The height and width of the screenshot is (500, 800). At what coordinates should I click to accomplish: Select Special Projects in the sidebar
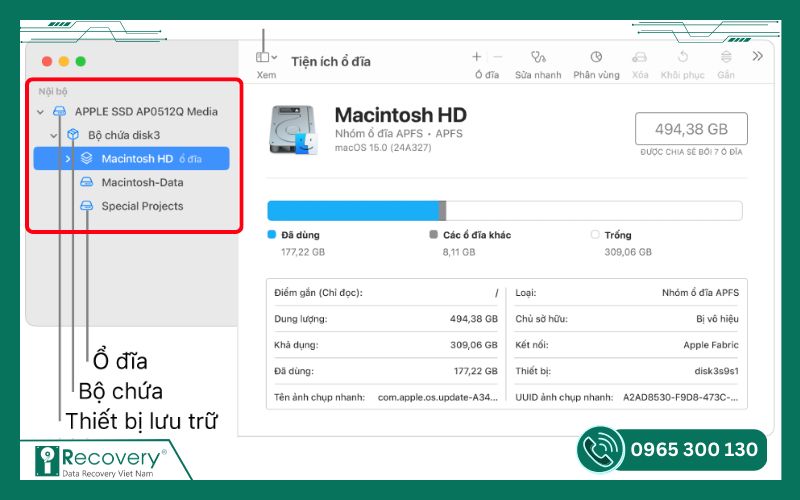point(142,206)
